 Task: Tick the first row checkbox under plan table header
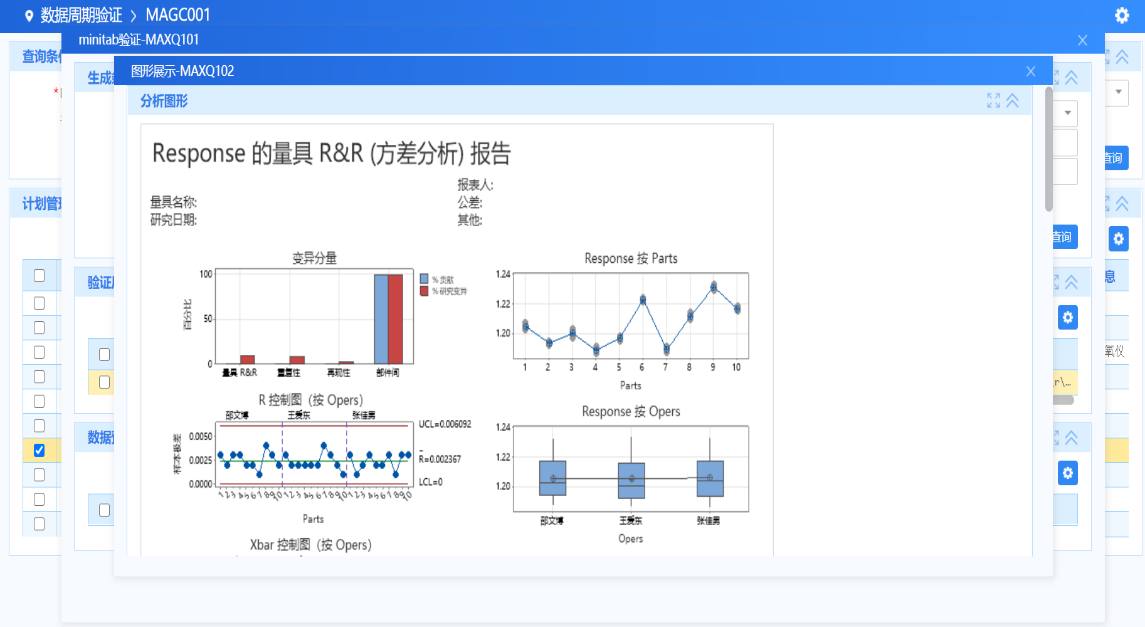pos(39,303)
